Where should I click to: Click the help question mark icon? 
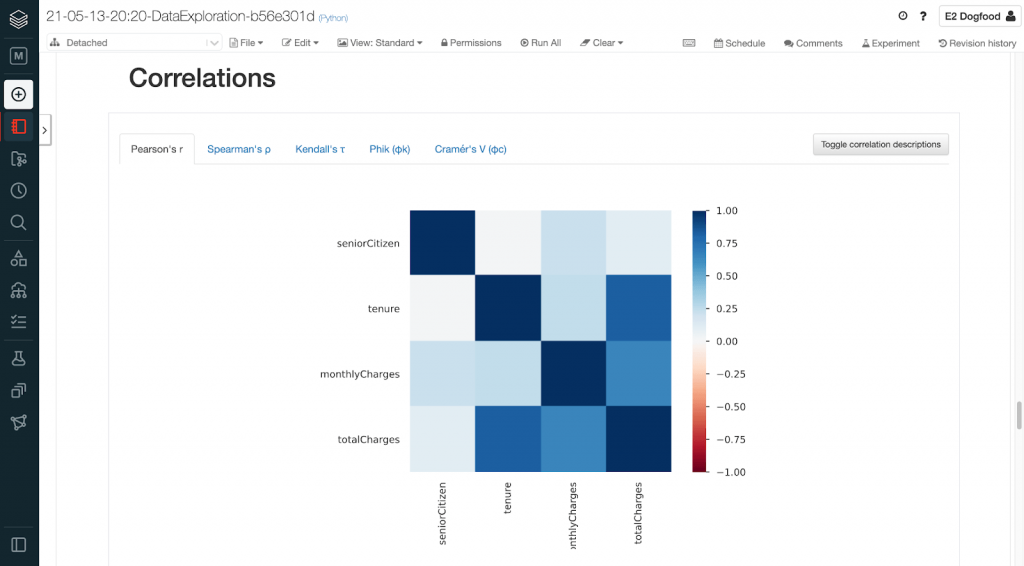923,16
